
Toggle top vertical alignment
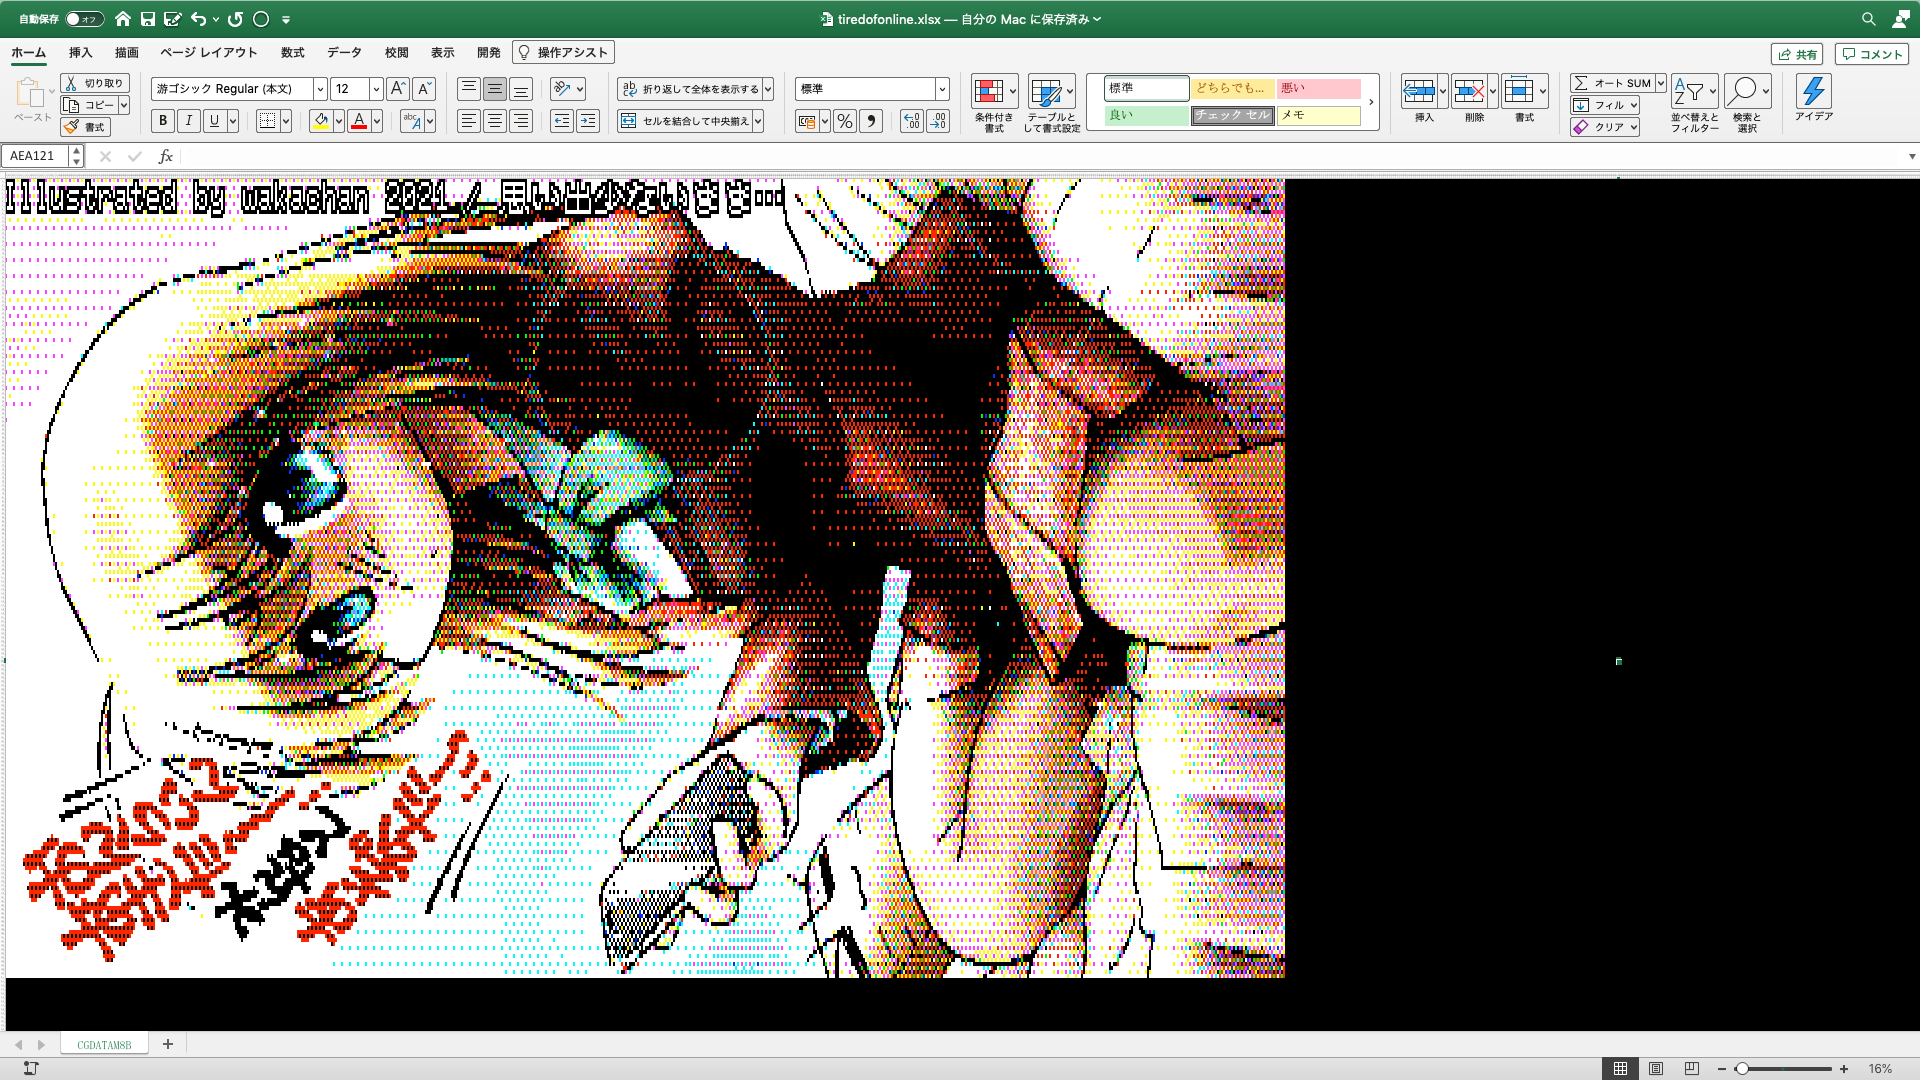(469, 89)
